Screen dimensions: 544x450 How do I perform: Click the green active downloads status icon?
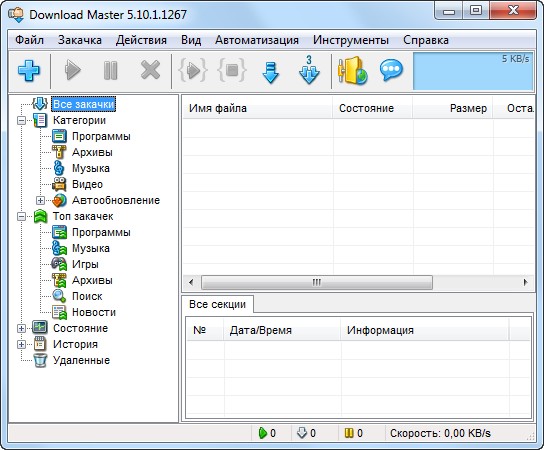click(263, 433)
